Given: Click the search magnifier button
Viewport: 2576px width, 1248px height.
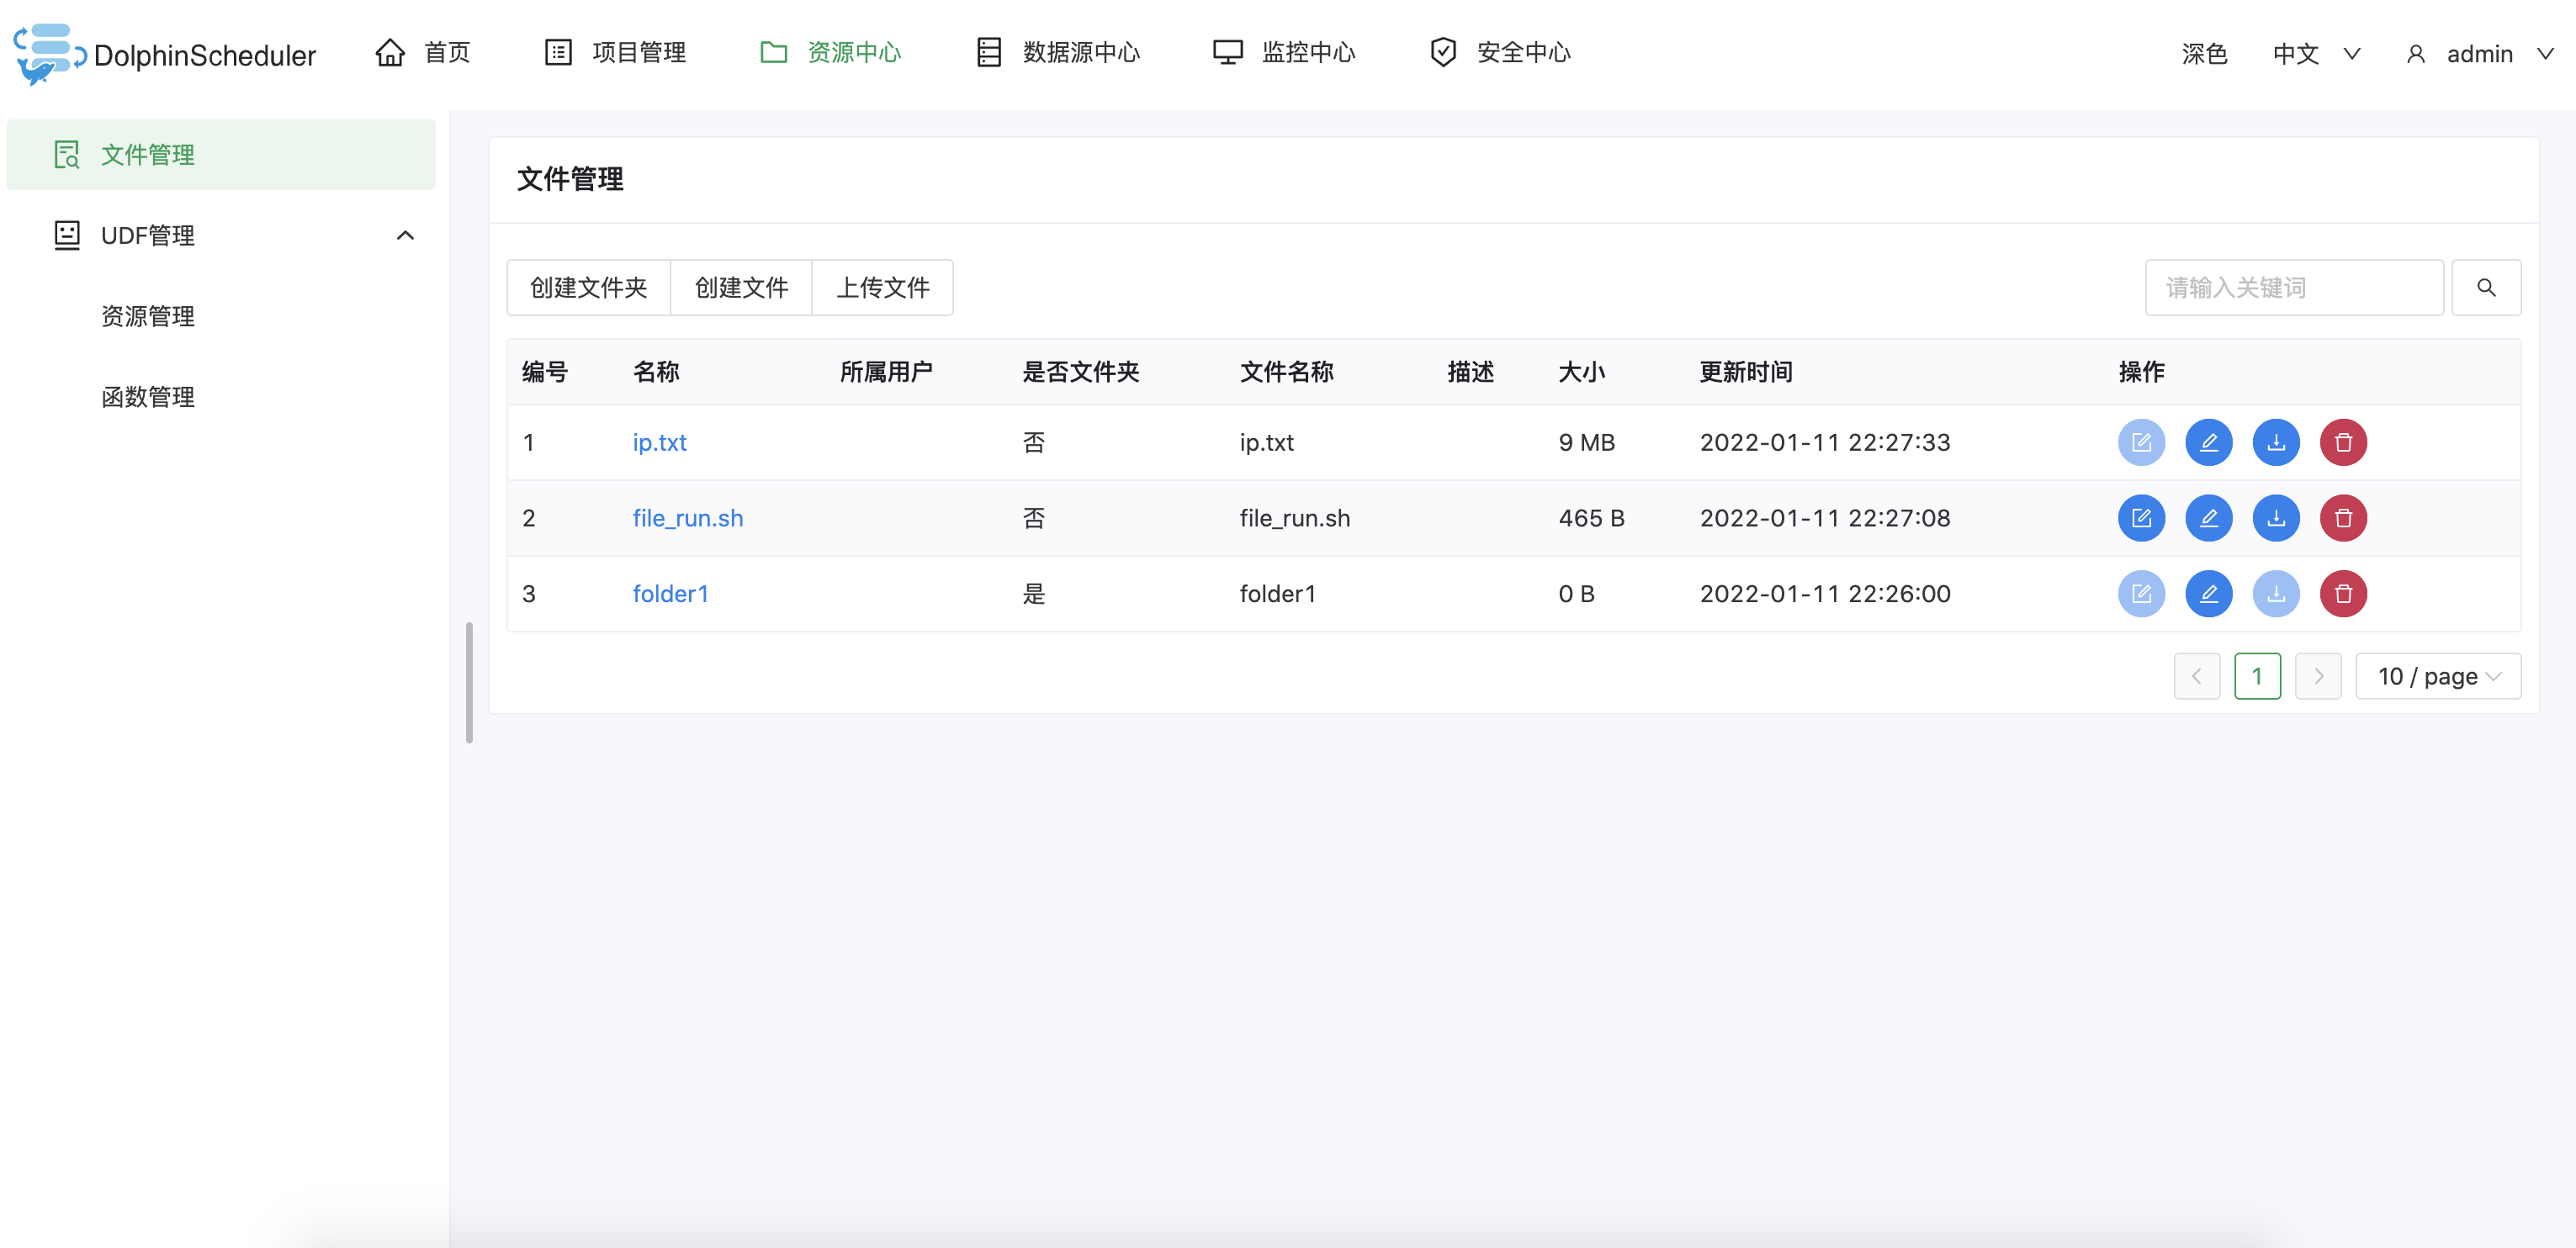Looking at the screenshot, I should pos(2485,288).
